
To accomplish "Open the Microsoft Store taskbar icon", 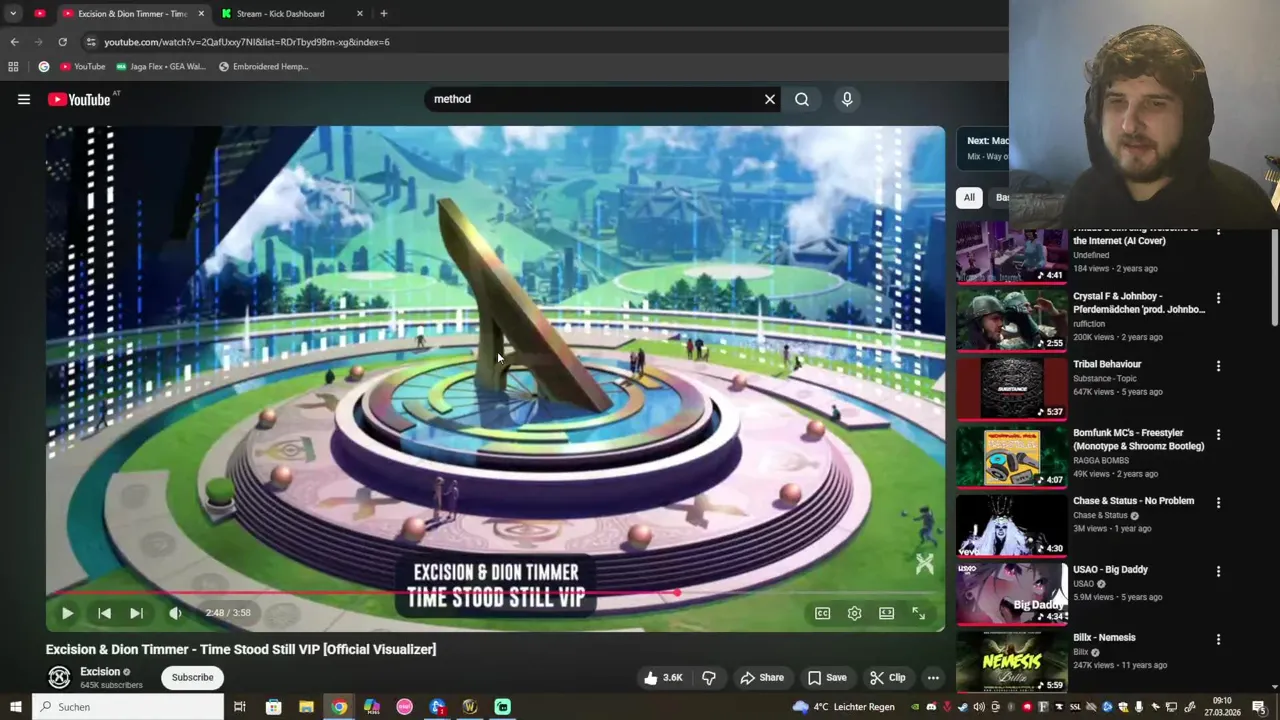I will tap(273, 707).
